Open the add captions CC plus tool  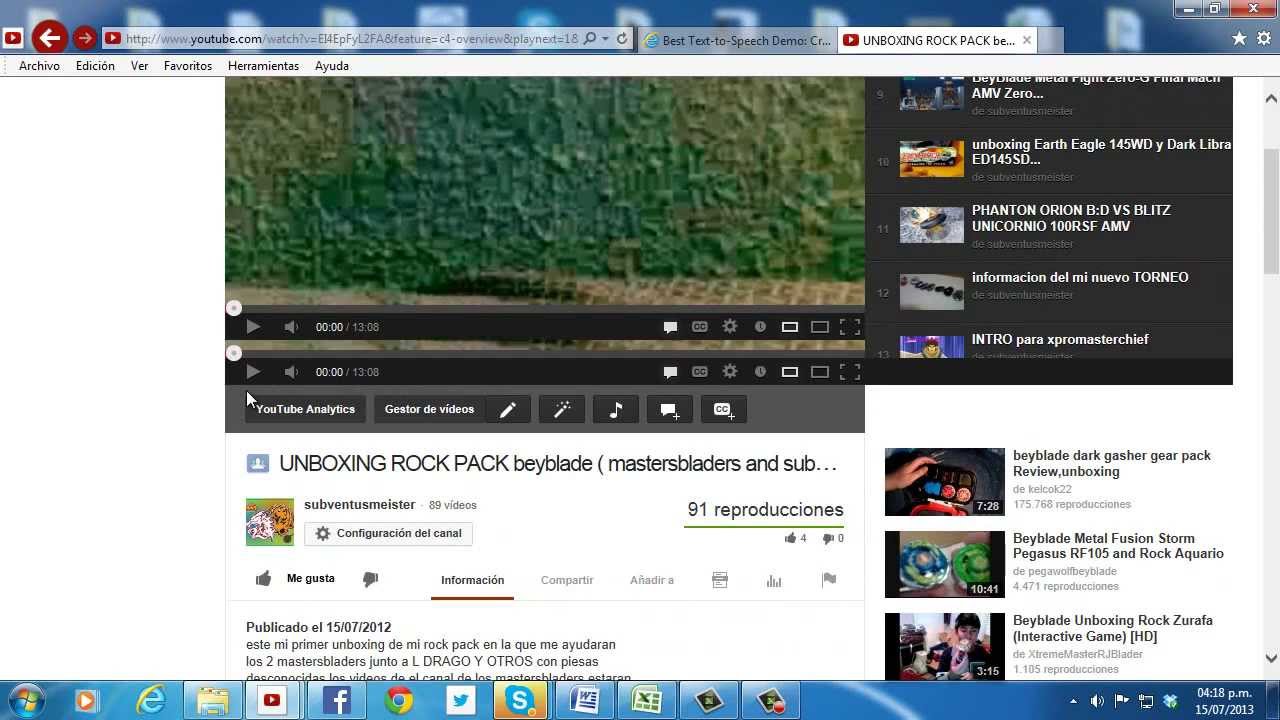coord(724,409)
